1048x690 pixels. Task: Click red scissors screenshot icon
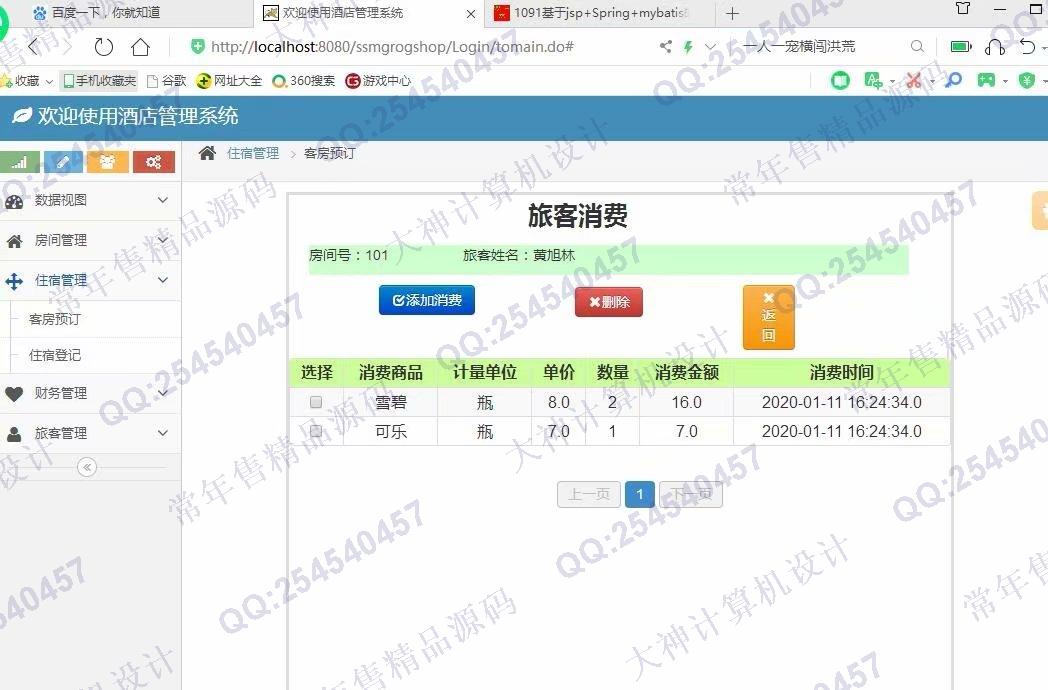[914, 80]
